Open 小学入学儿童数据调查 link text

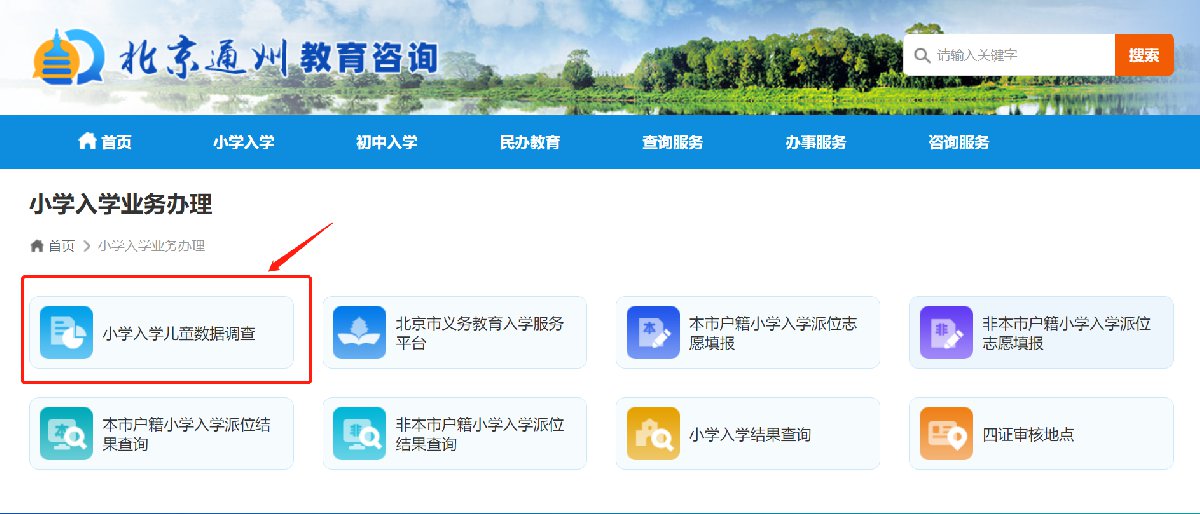click(179, 334)
